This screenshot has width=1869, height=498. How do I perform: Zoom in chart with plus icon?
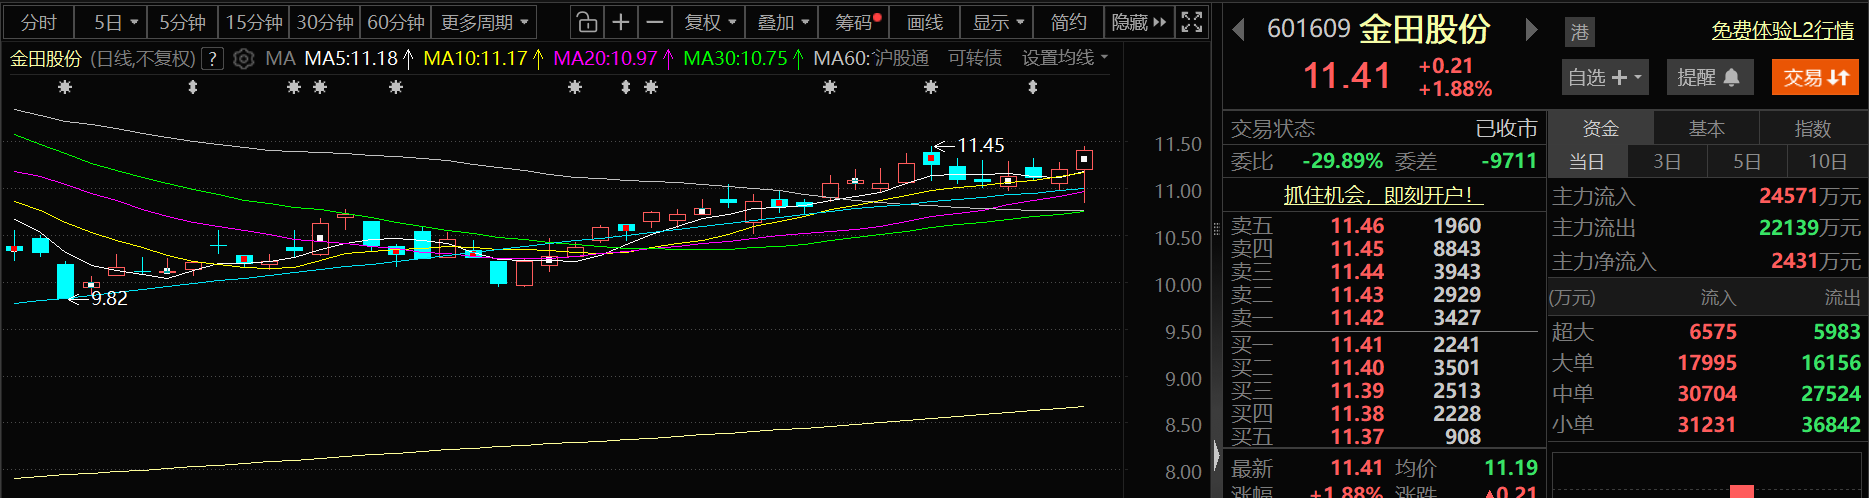(x=621, y=22)
